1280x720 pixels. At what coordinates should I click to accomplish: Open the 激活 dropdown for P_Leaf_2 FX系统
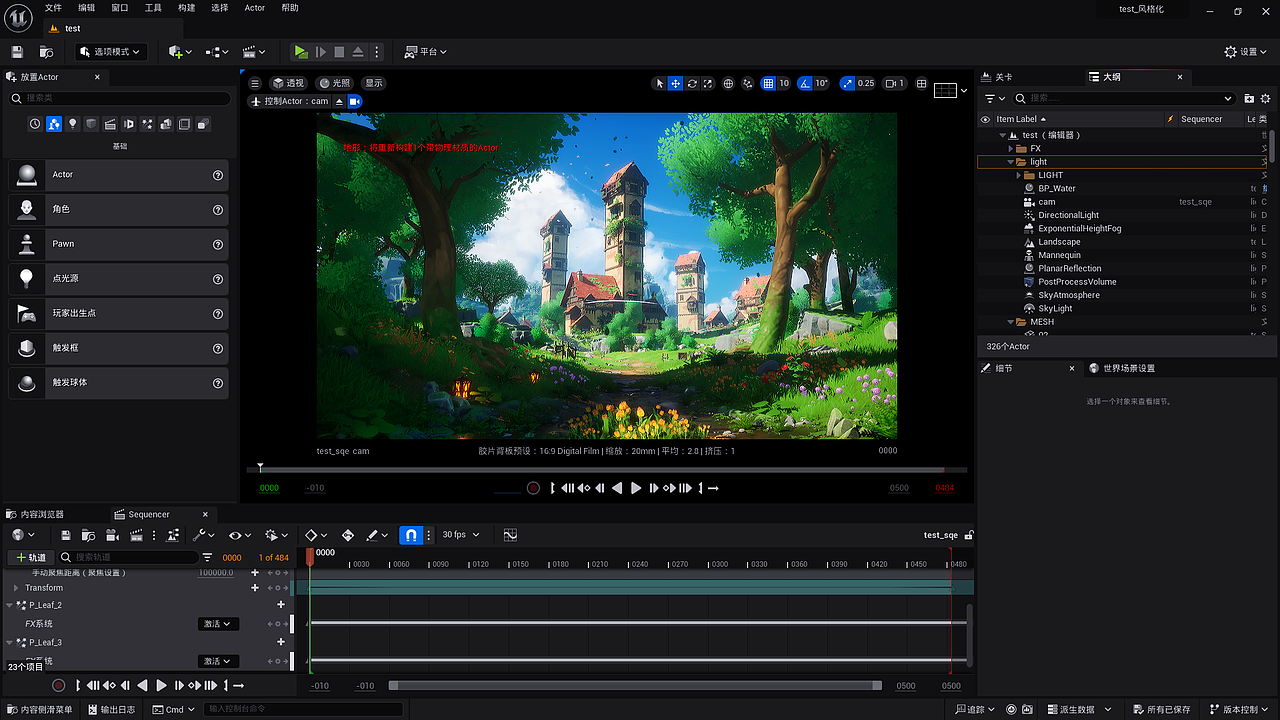219,624
